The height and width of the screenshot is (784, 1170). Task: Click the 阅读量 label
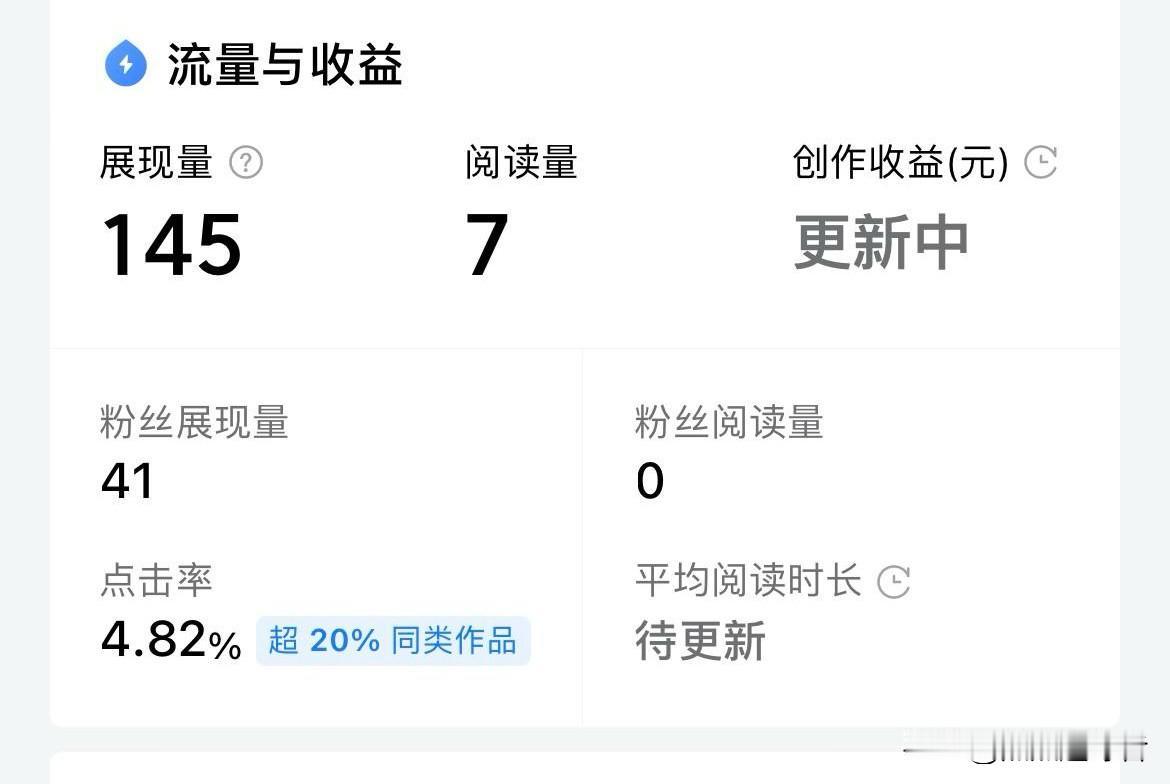(x=522, y=162)
